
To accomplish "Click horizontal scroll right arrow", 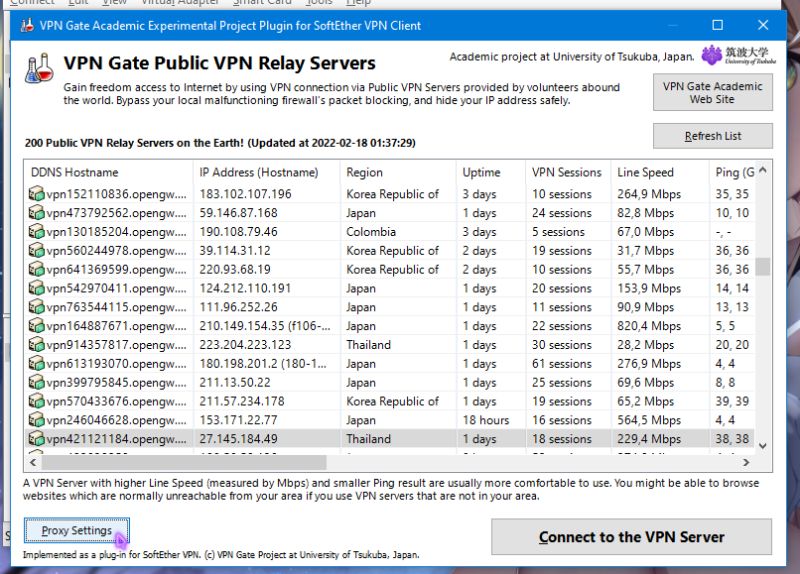I will [746, 462].
